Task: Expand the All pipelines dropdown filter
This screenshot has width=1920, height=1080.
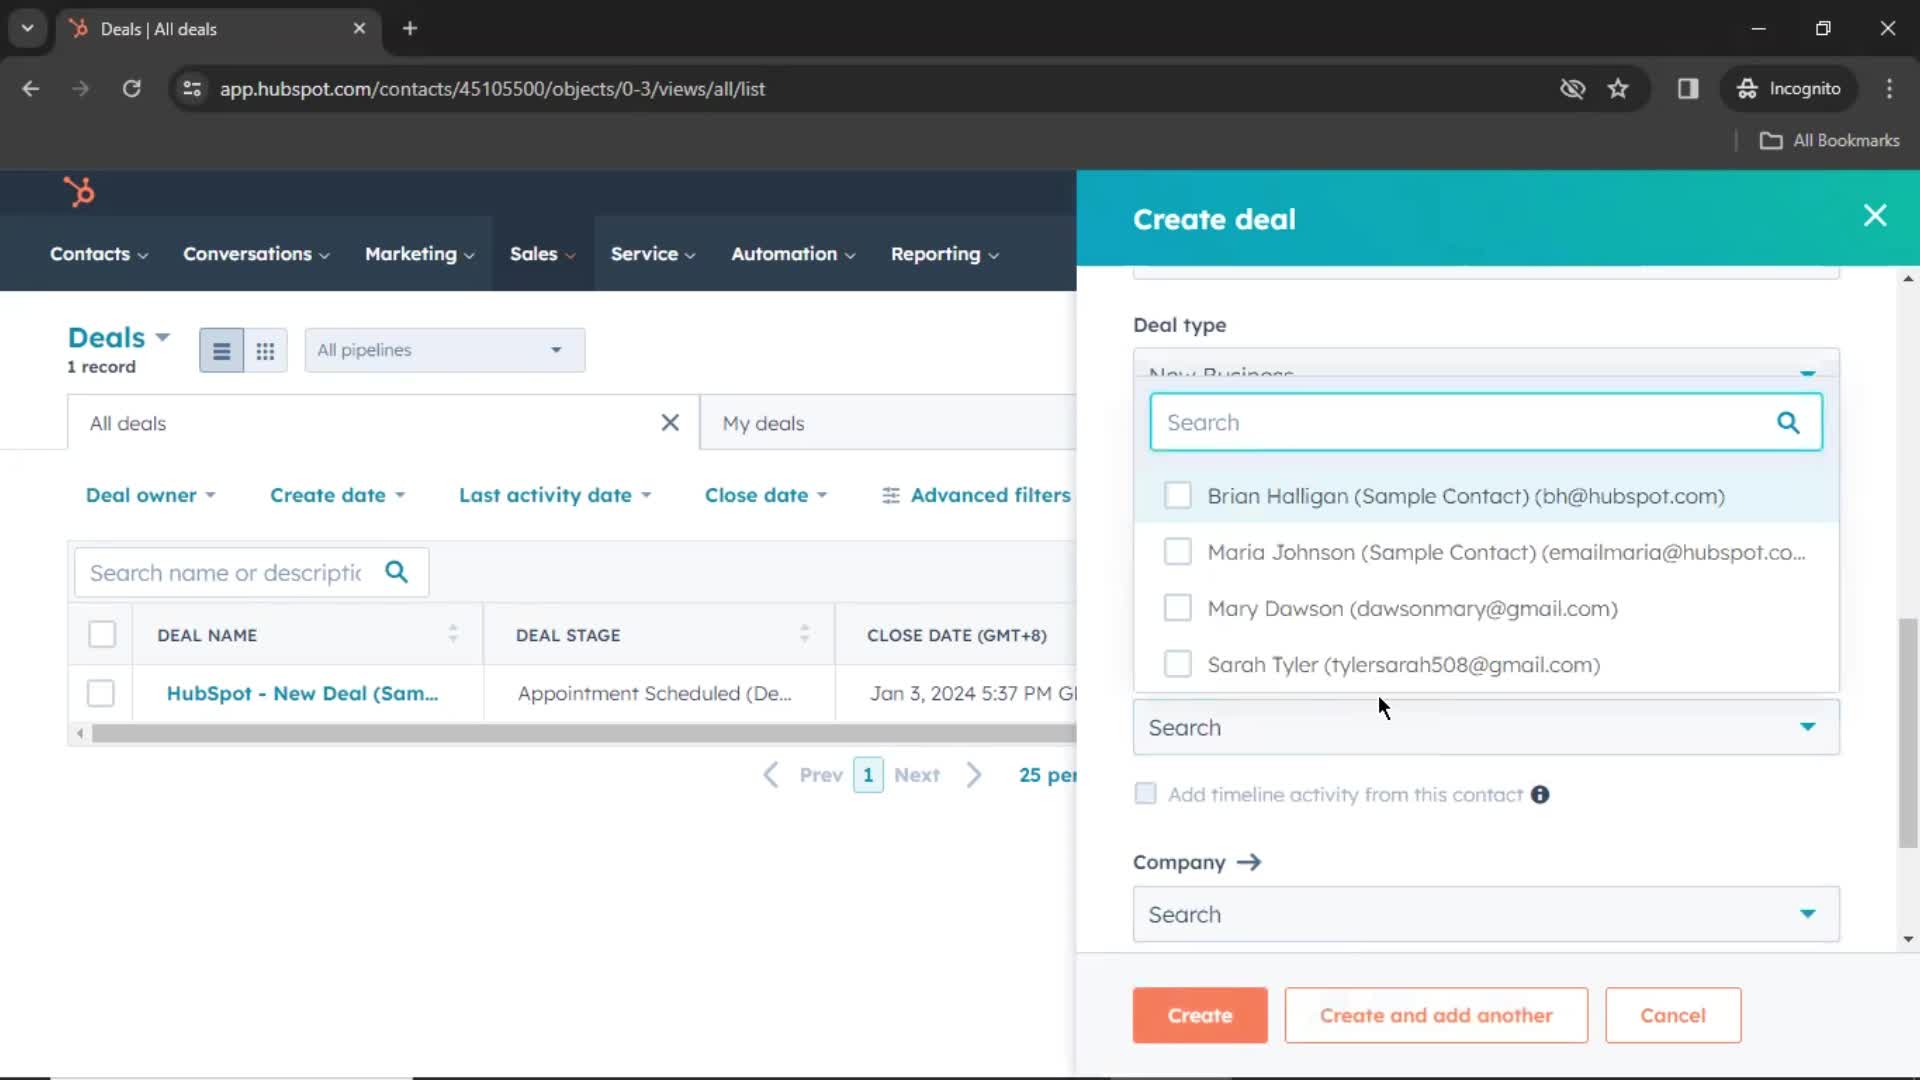Action: click(x=442, y=349)
